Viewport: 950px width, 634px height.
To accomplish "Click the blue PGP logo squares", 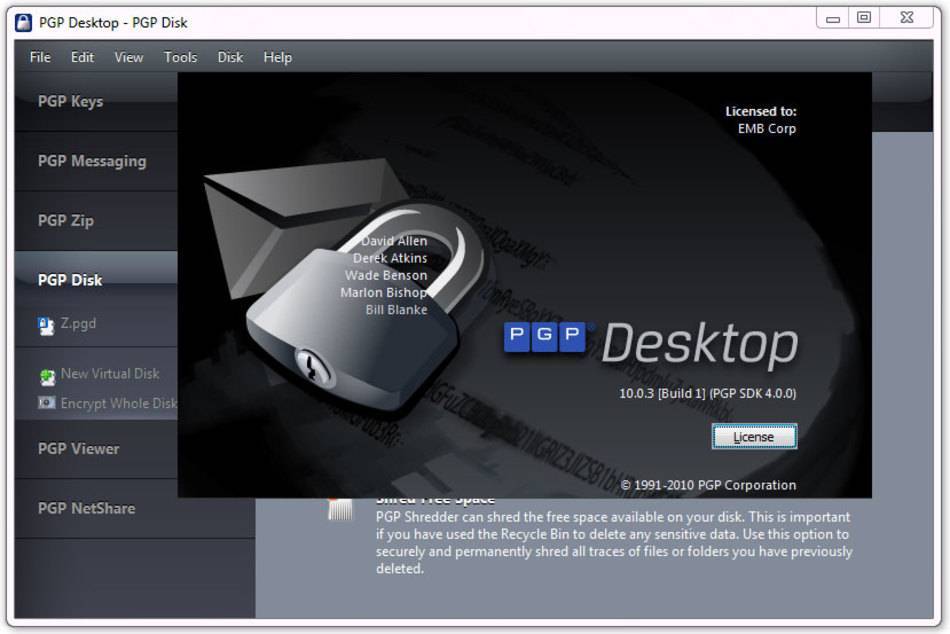I will [x=545, y=336].
